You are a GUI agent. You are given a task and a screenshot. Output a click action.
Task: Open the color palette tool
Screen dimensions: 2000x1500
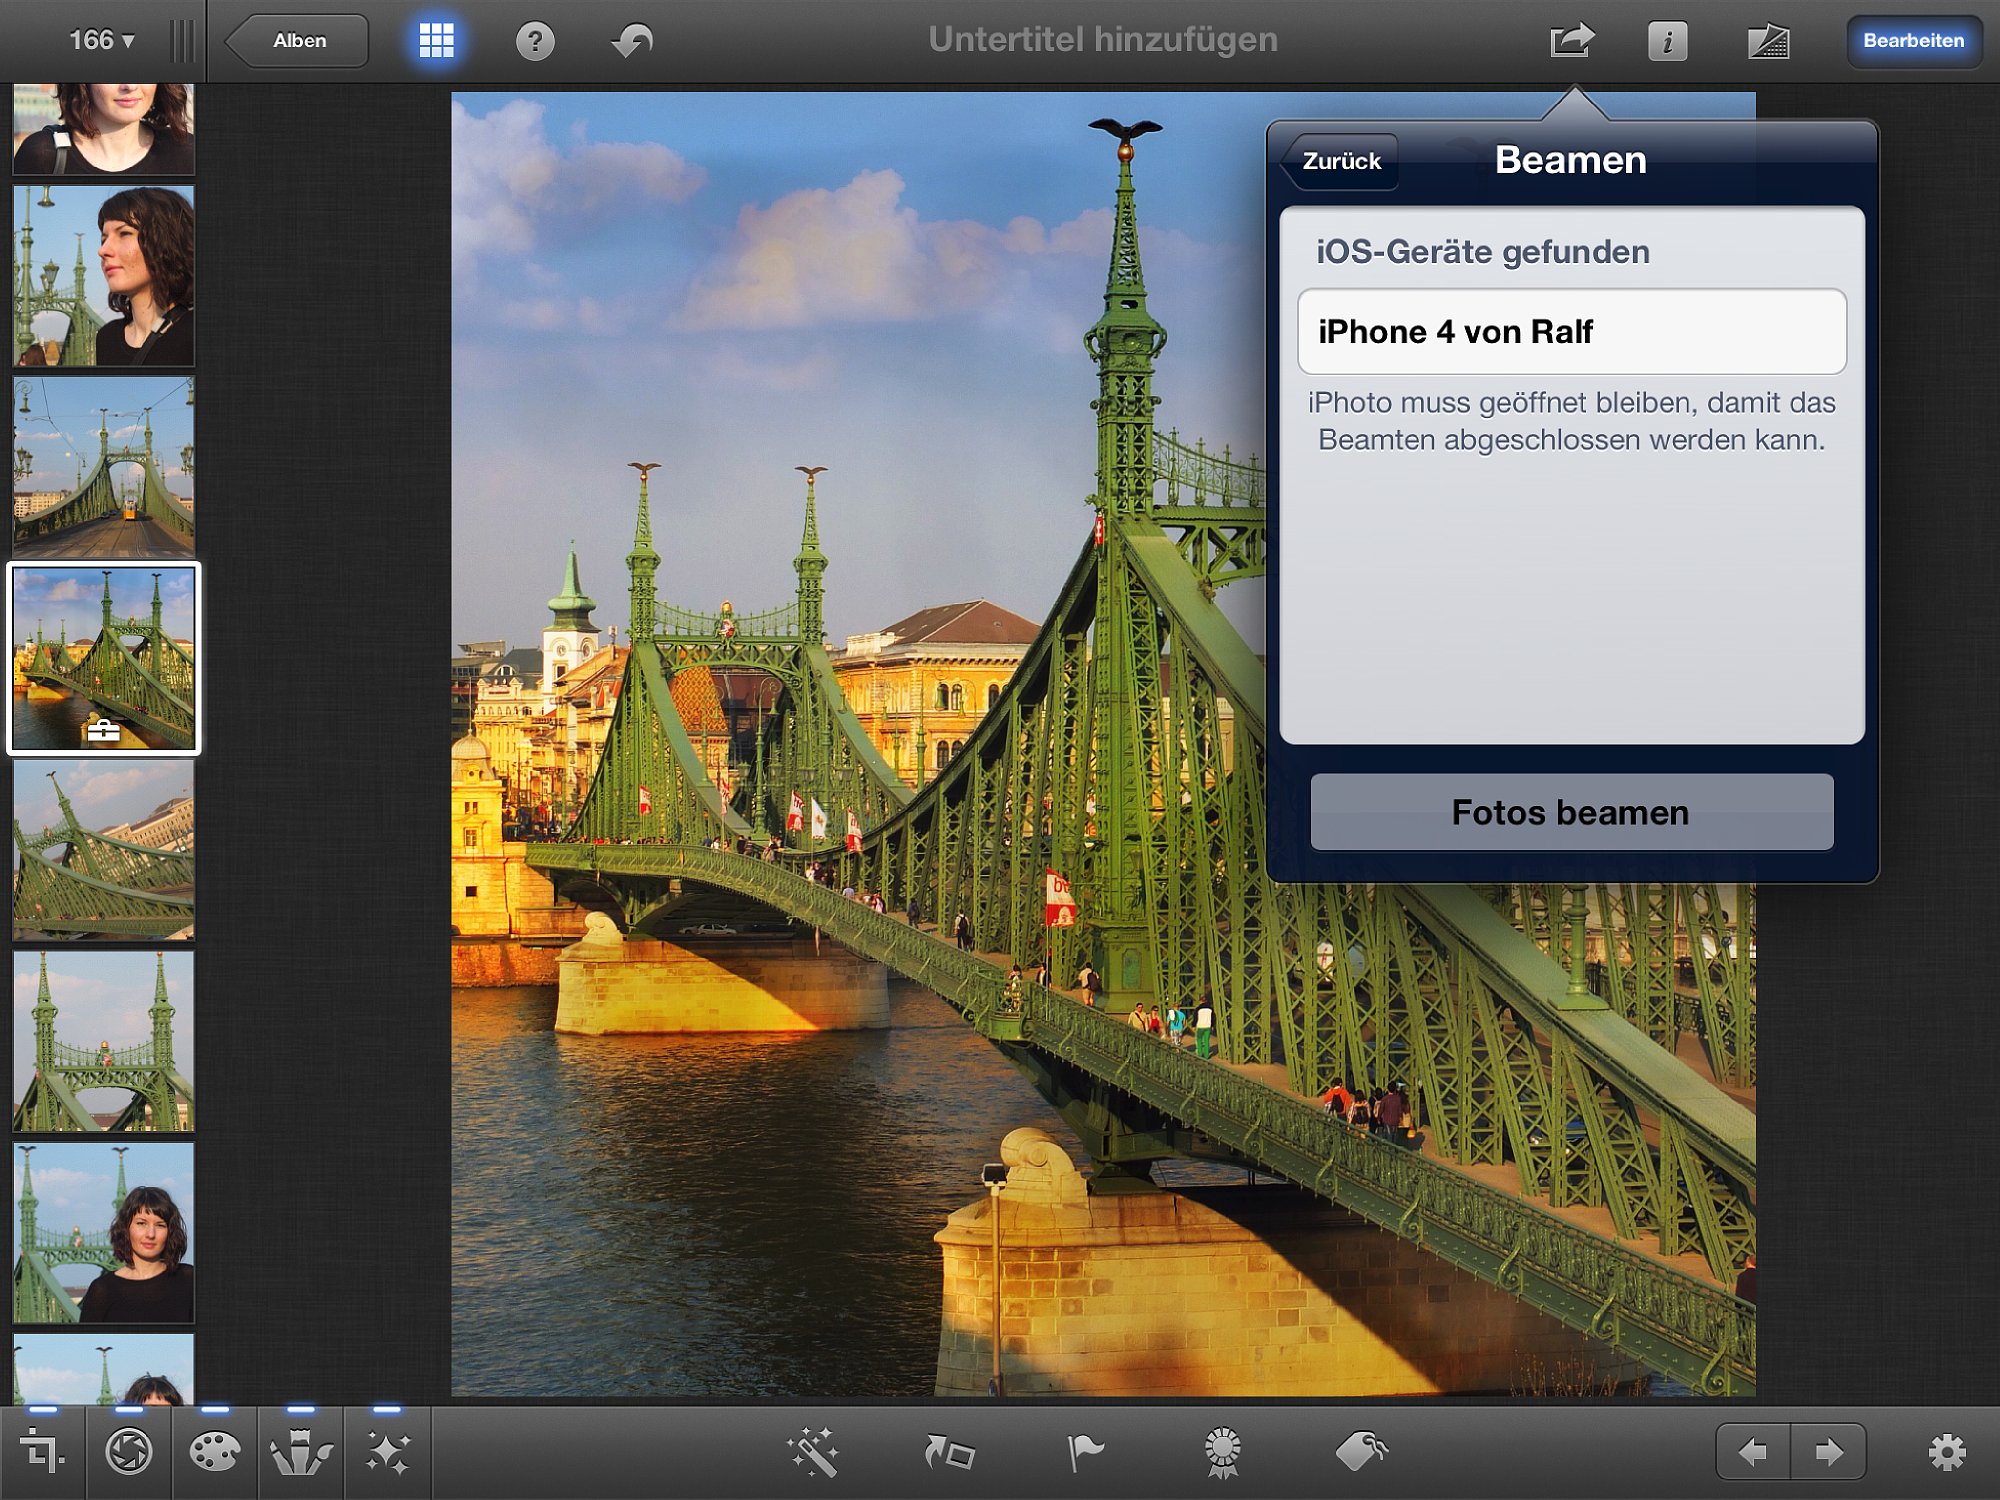(x=215, y=1452)
